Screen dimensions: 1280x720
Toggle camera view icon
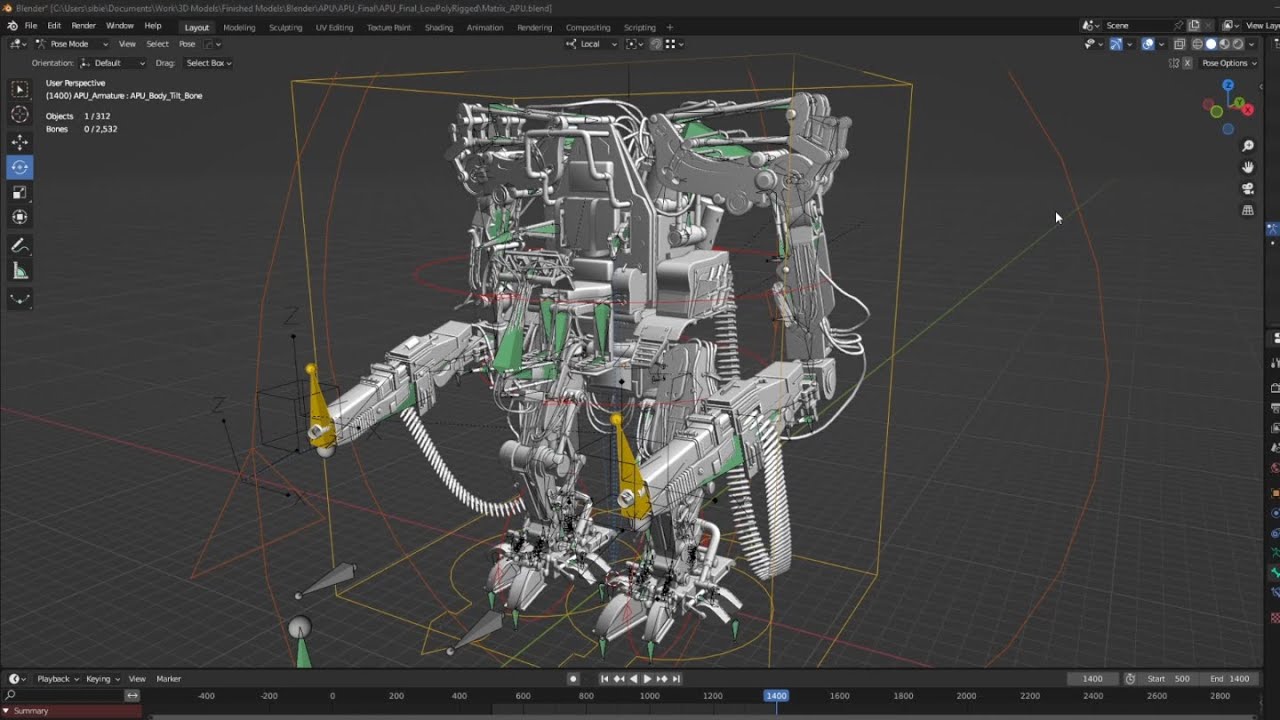tap(1248, 188)
